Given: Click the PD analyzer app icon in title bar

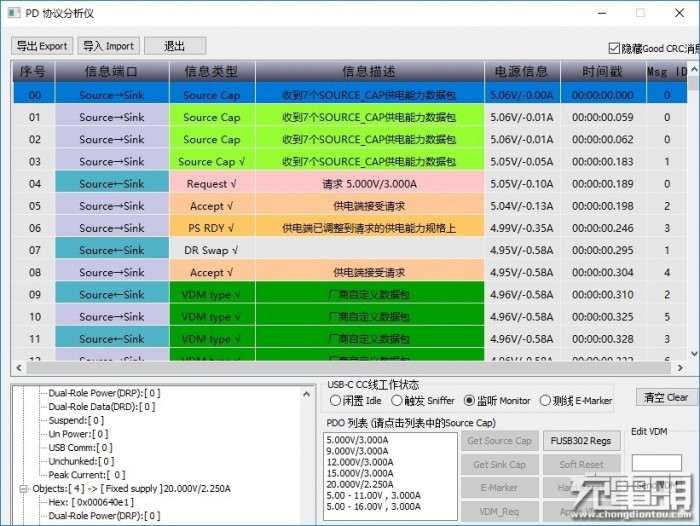Looking at the screenshot, I should (11, 12).
